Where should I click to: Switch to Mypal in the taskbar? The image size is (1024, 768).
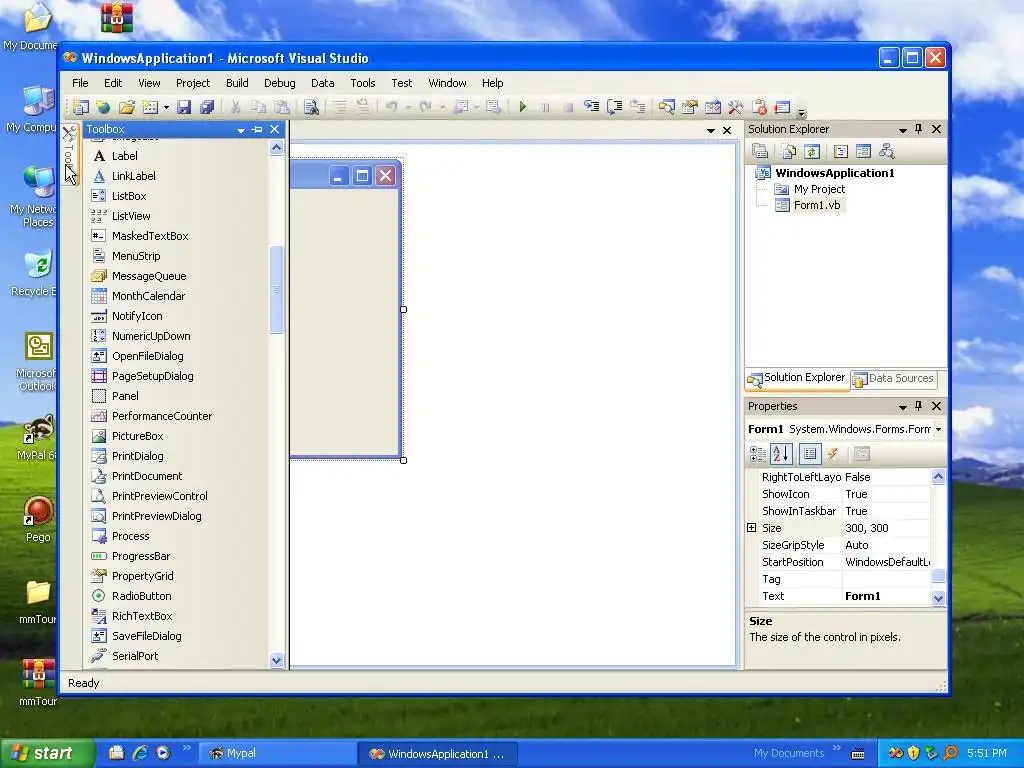click(x=276, y=754)
